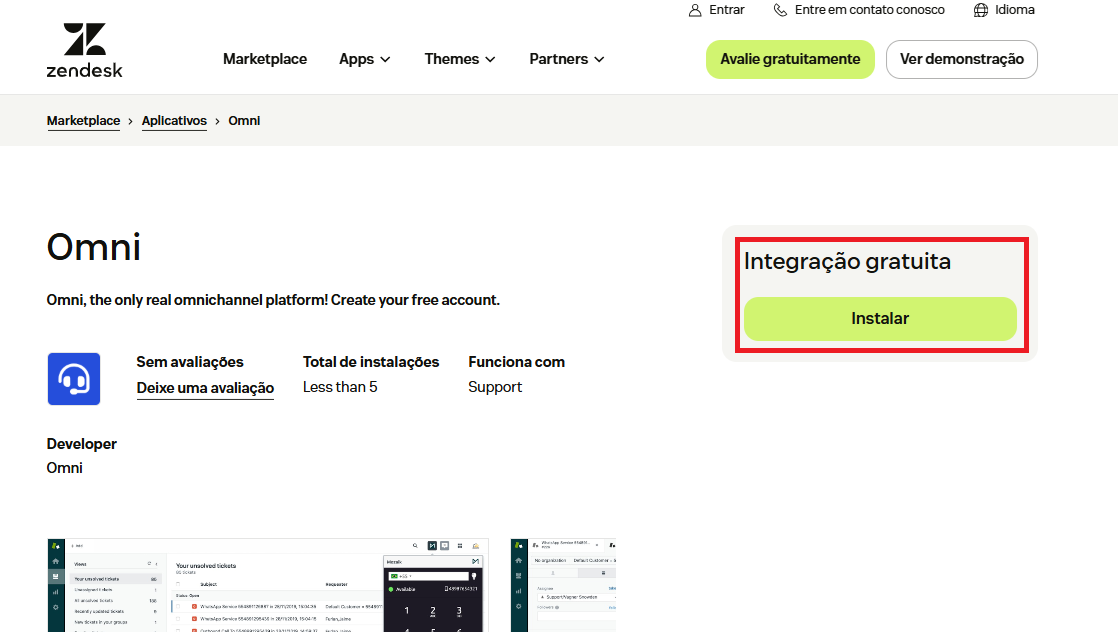The width and height of the screenshot is (1118, 632).
Task: Open Entre em contato conosco link
Action: 870,10
